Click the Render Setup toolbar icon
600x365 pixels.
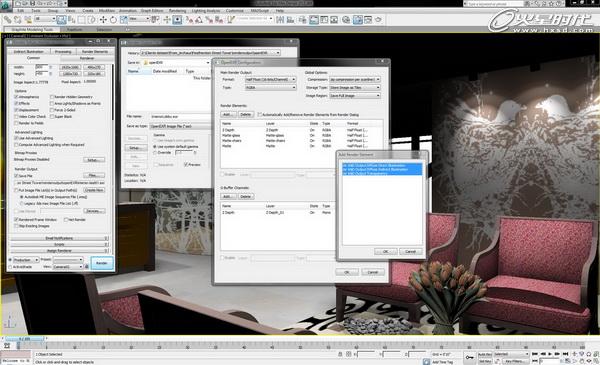click(x=357, y=20)
